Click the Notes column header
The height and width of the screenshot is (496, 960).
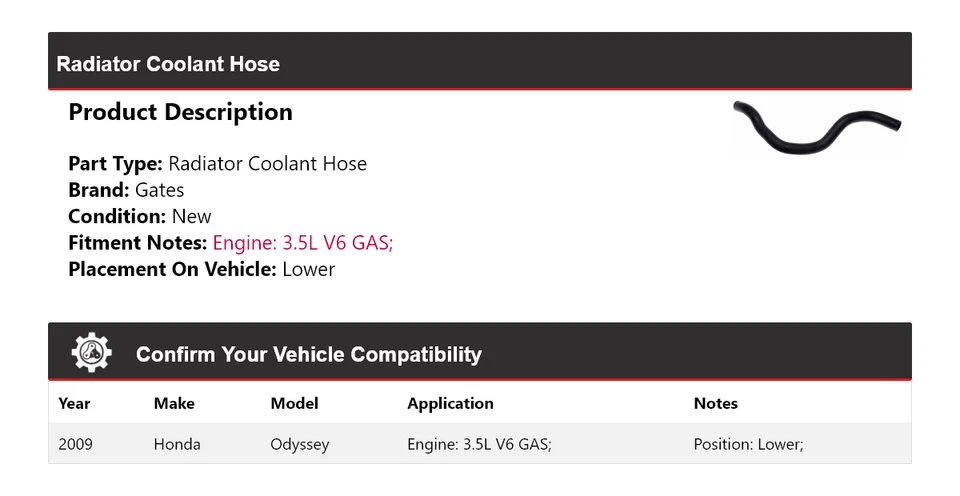click(x=715, y=403)
